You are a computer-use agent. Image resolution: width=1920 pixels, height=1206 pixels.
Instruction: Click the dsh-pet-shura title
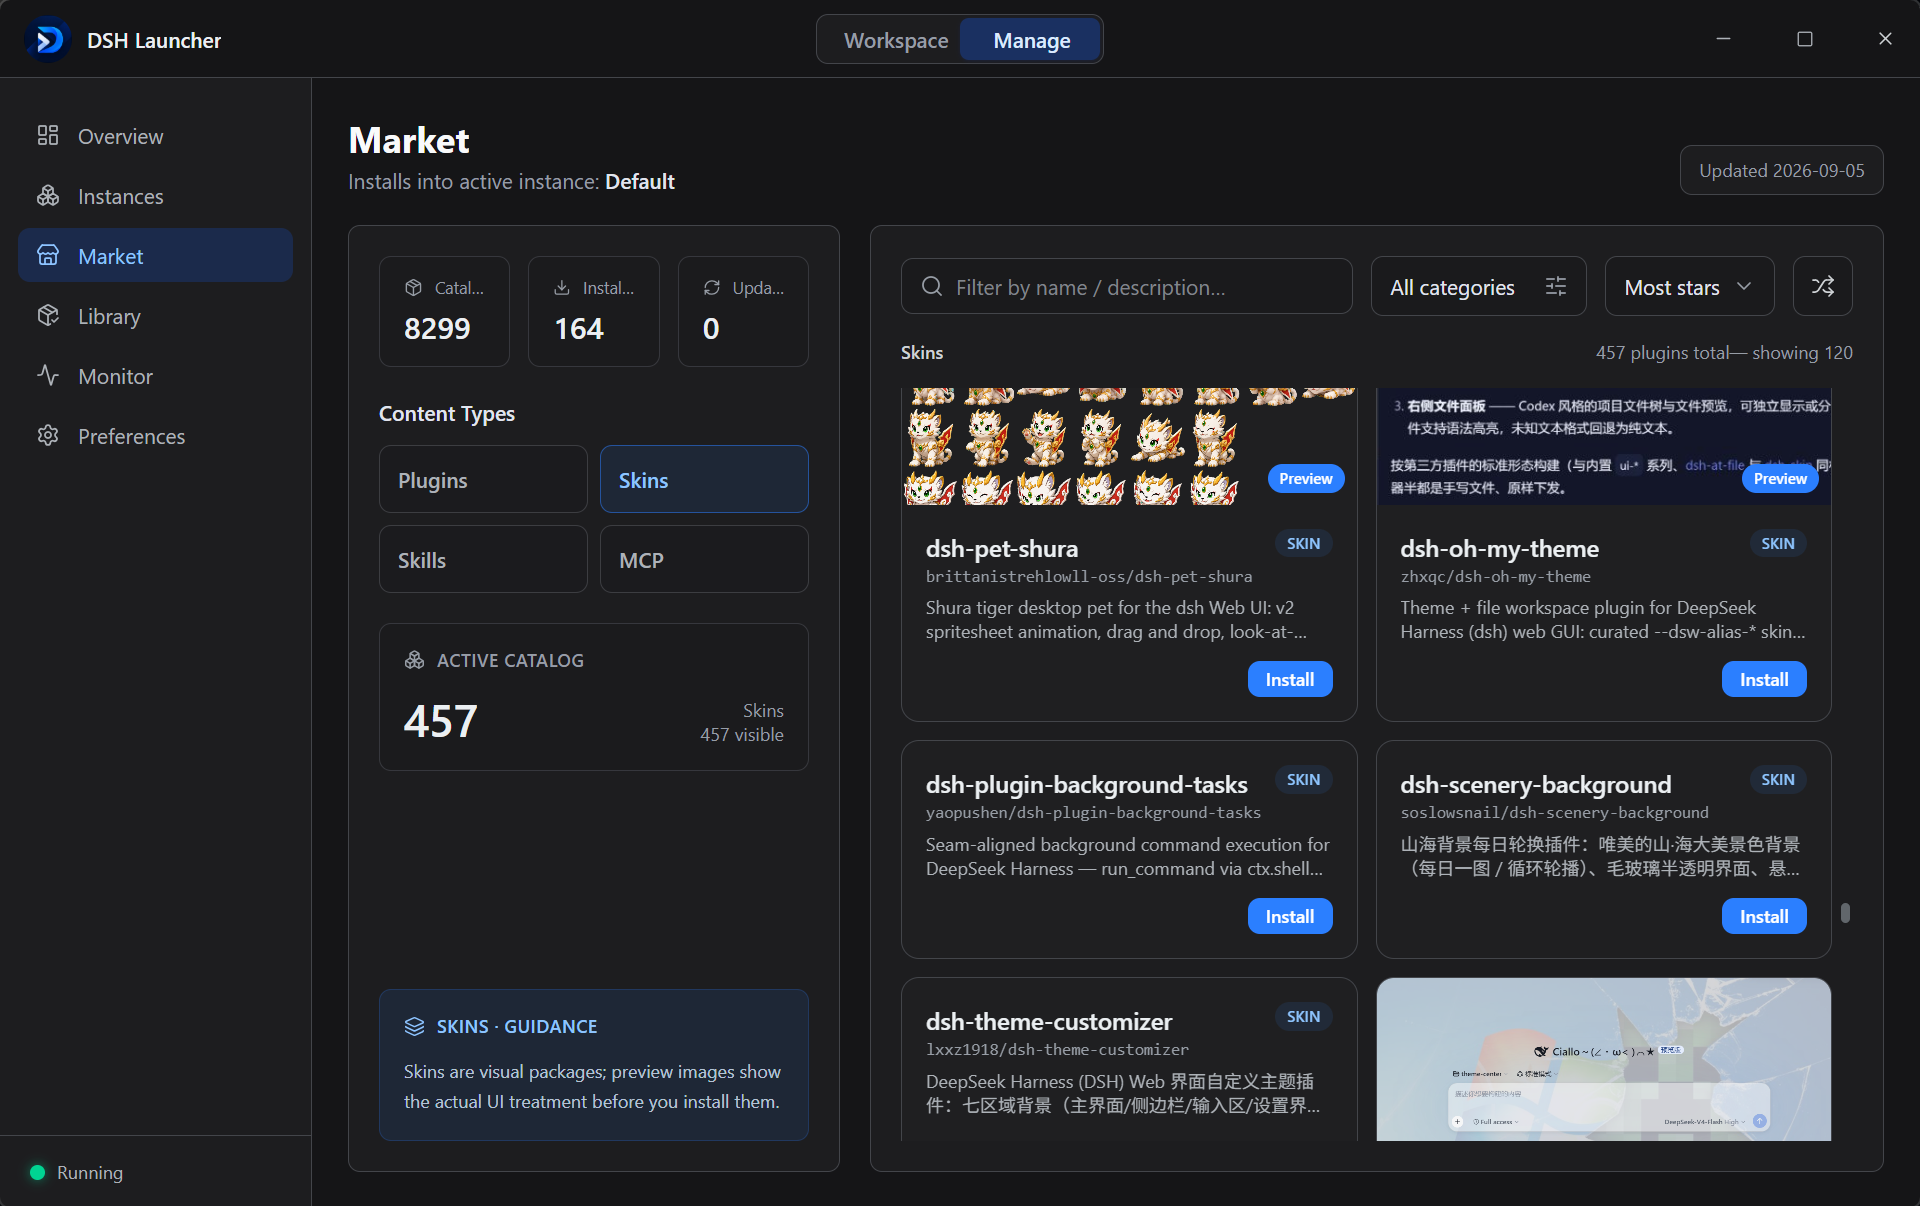pos(1001,548)
